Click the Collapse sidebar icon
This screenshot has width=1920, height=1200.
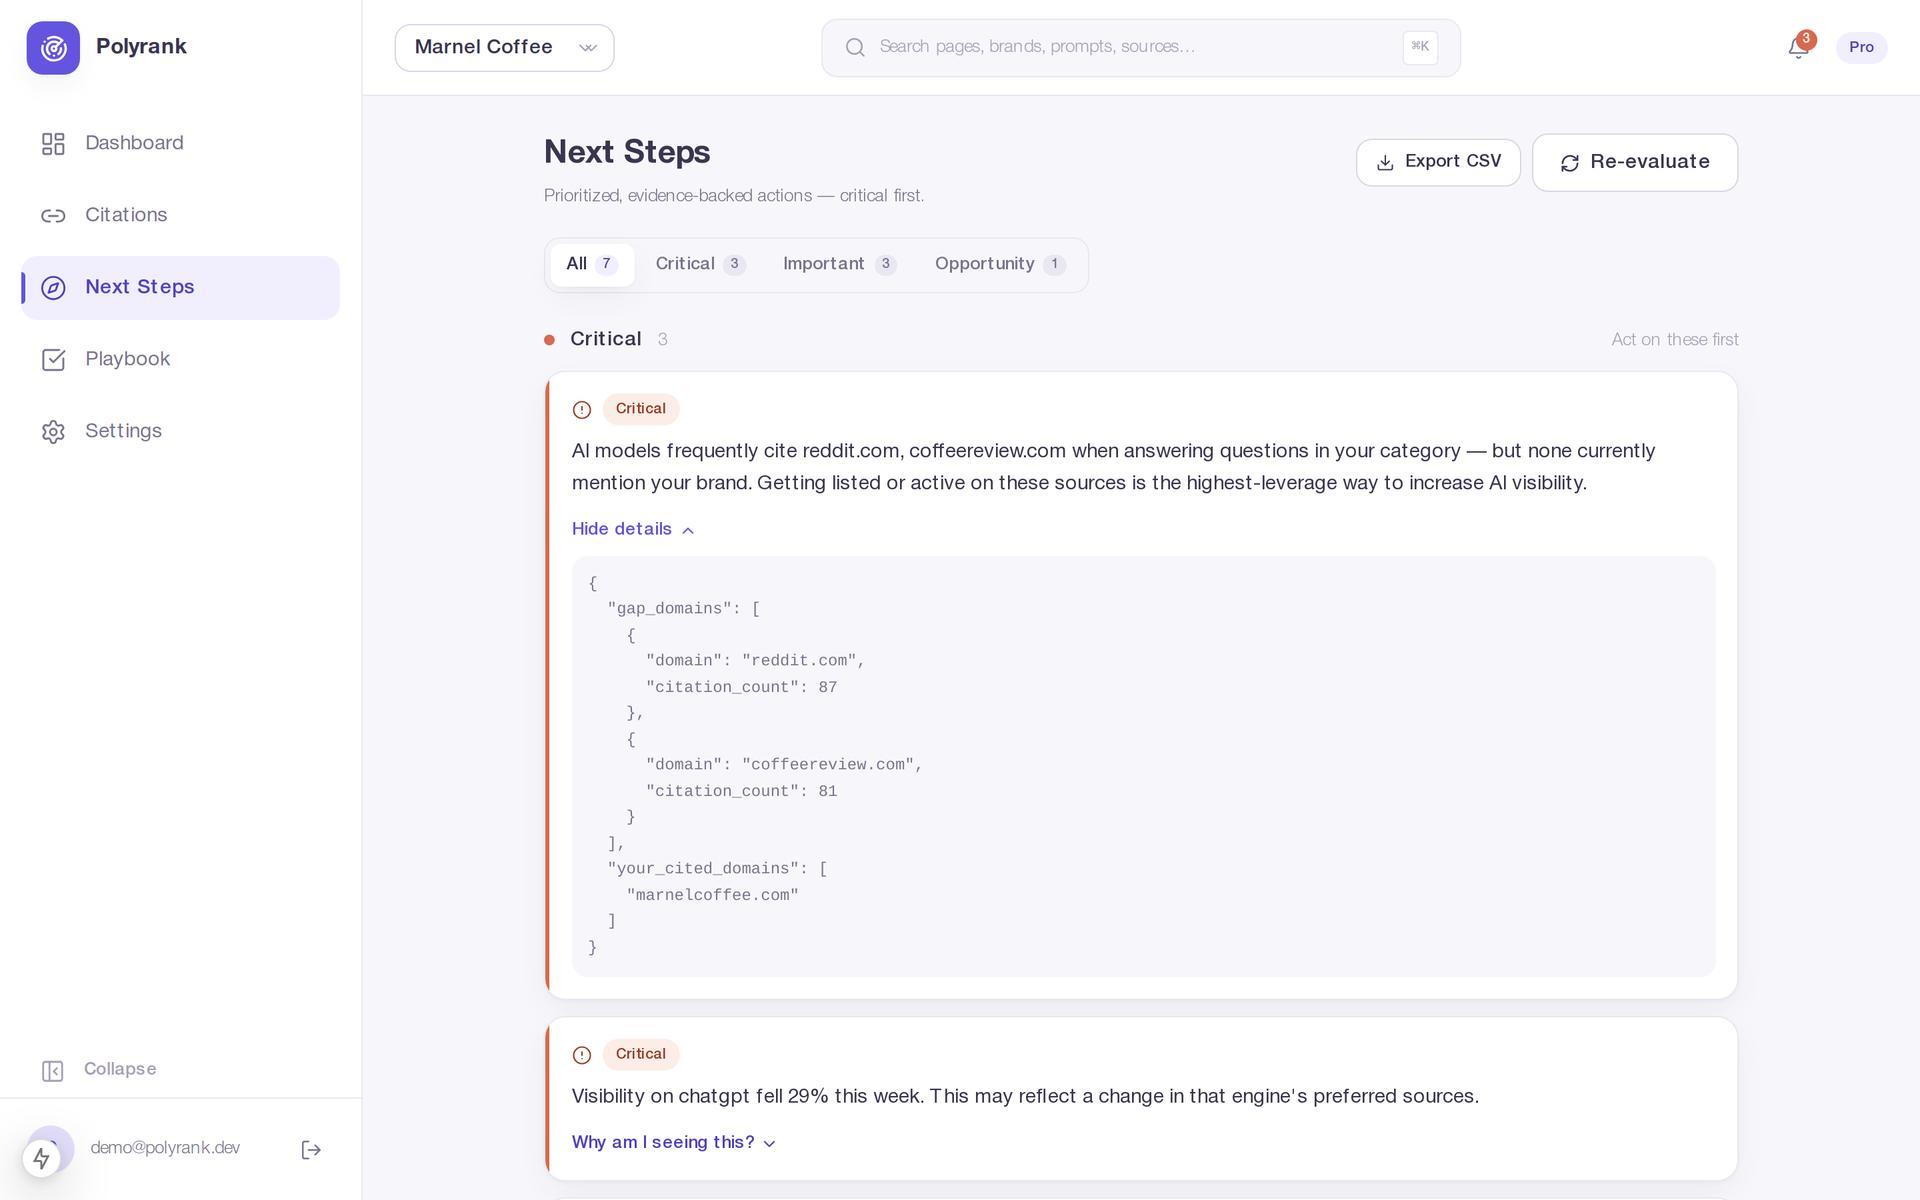click(53, 1071)
